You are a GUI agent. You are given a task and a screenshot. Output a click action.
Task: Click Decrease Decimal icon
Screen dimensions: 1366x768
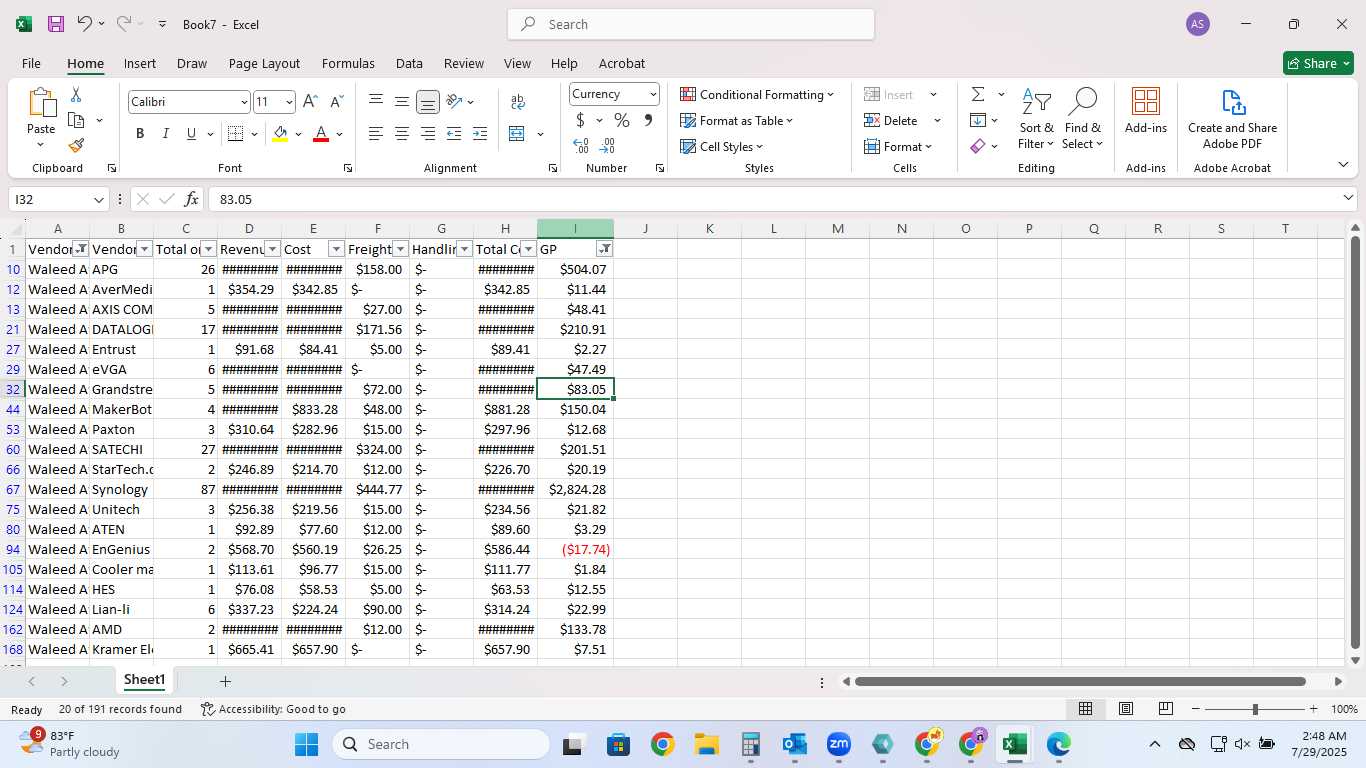(x=607, y=145)
